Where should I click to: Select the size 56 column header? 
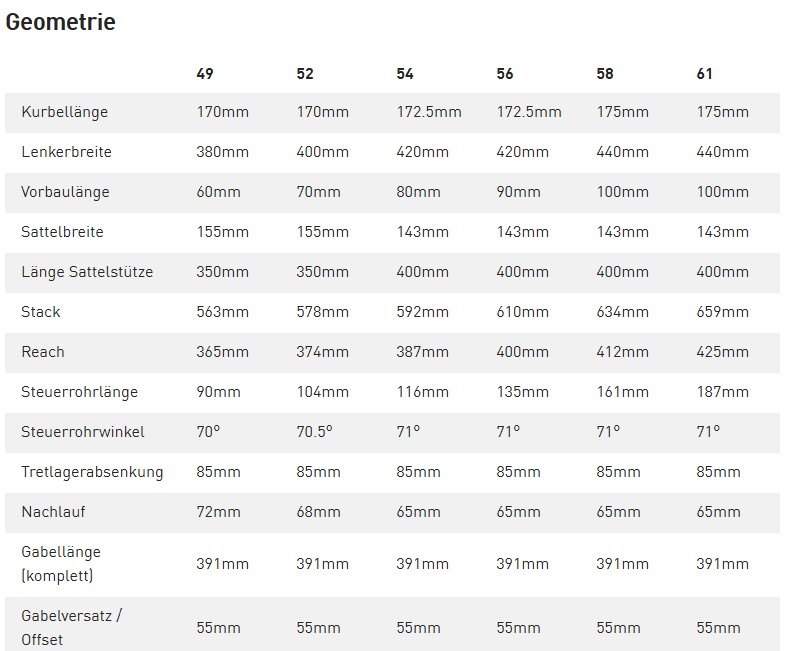(x=505, y=74)
